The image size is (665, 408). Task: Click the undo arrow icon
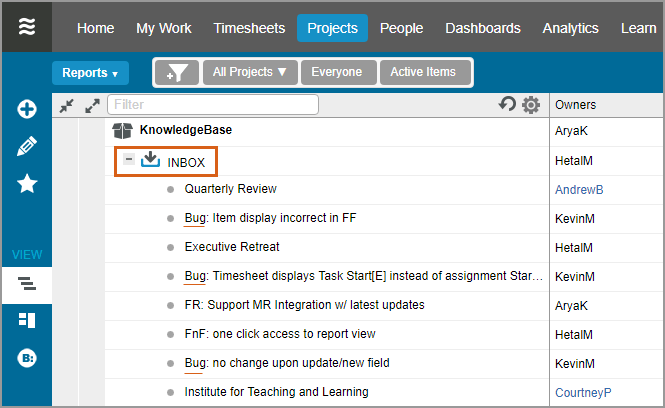click(x=507, y=104)
